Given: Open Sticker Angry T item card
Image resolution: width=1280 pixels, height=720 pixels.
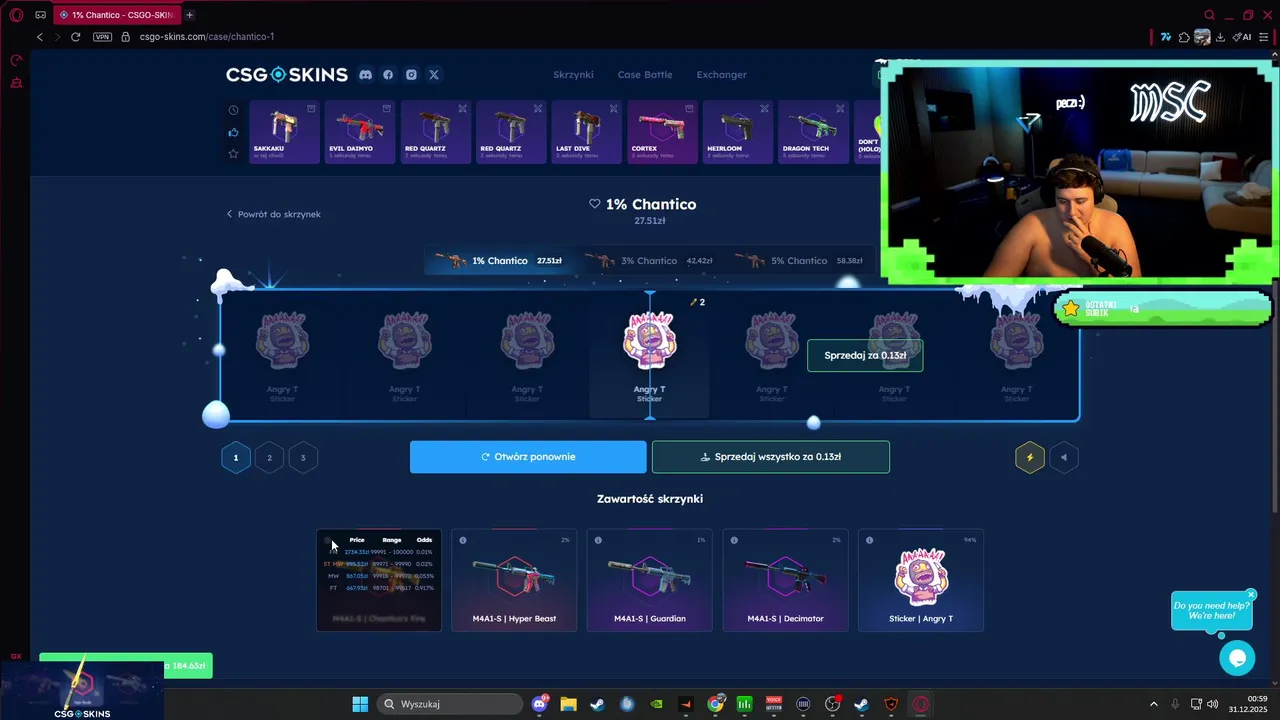Looking at the screenshot, I should click(x=921, y=580).
